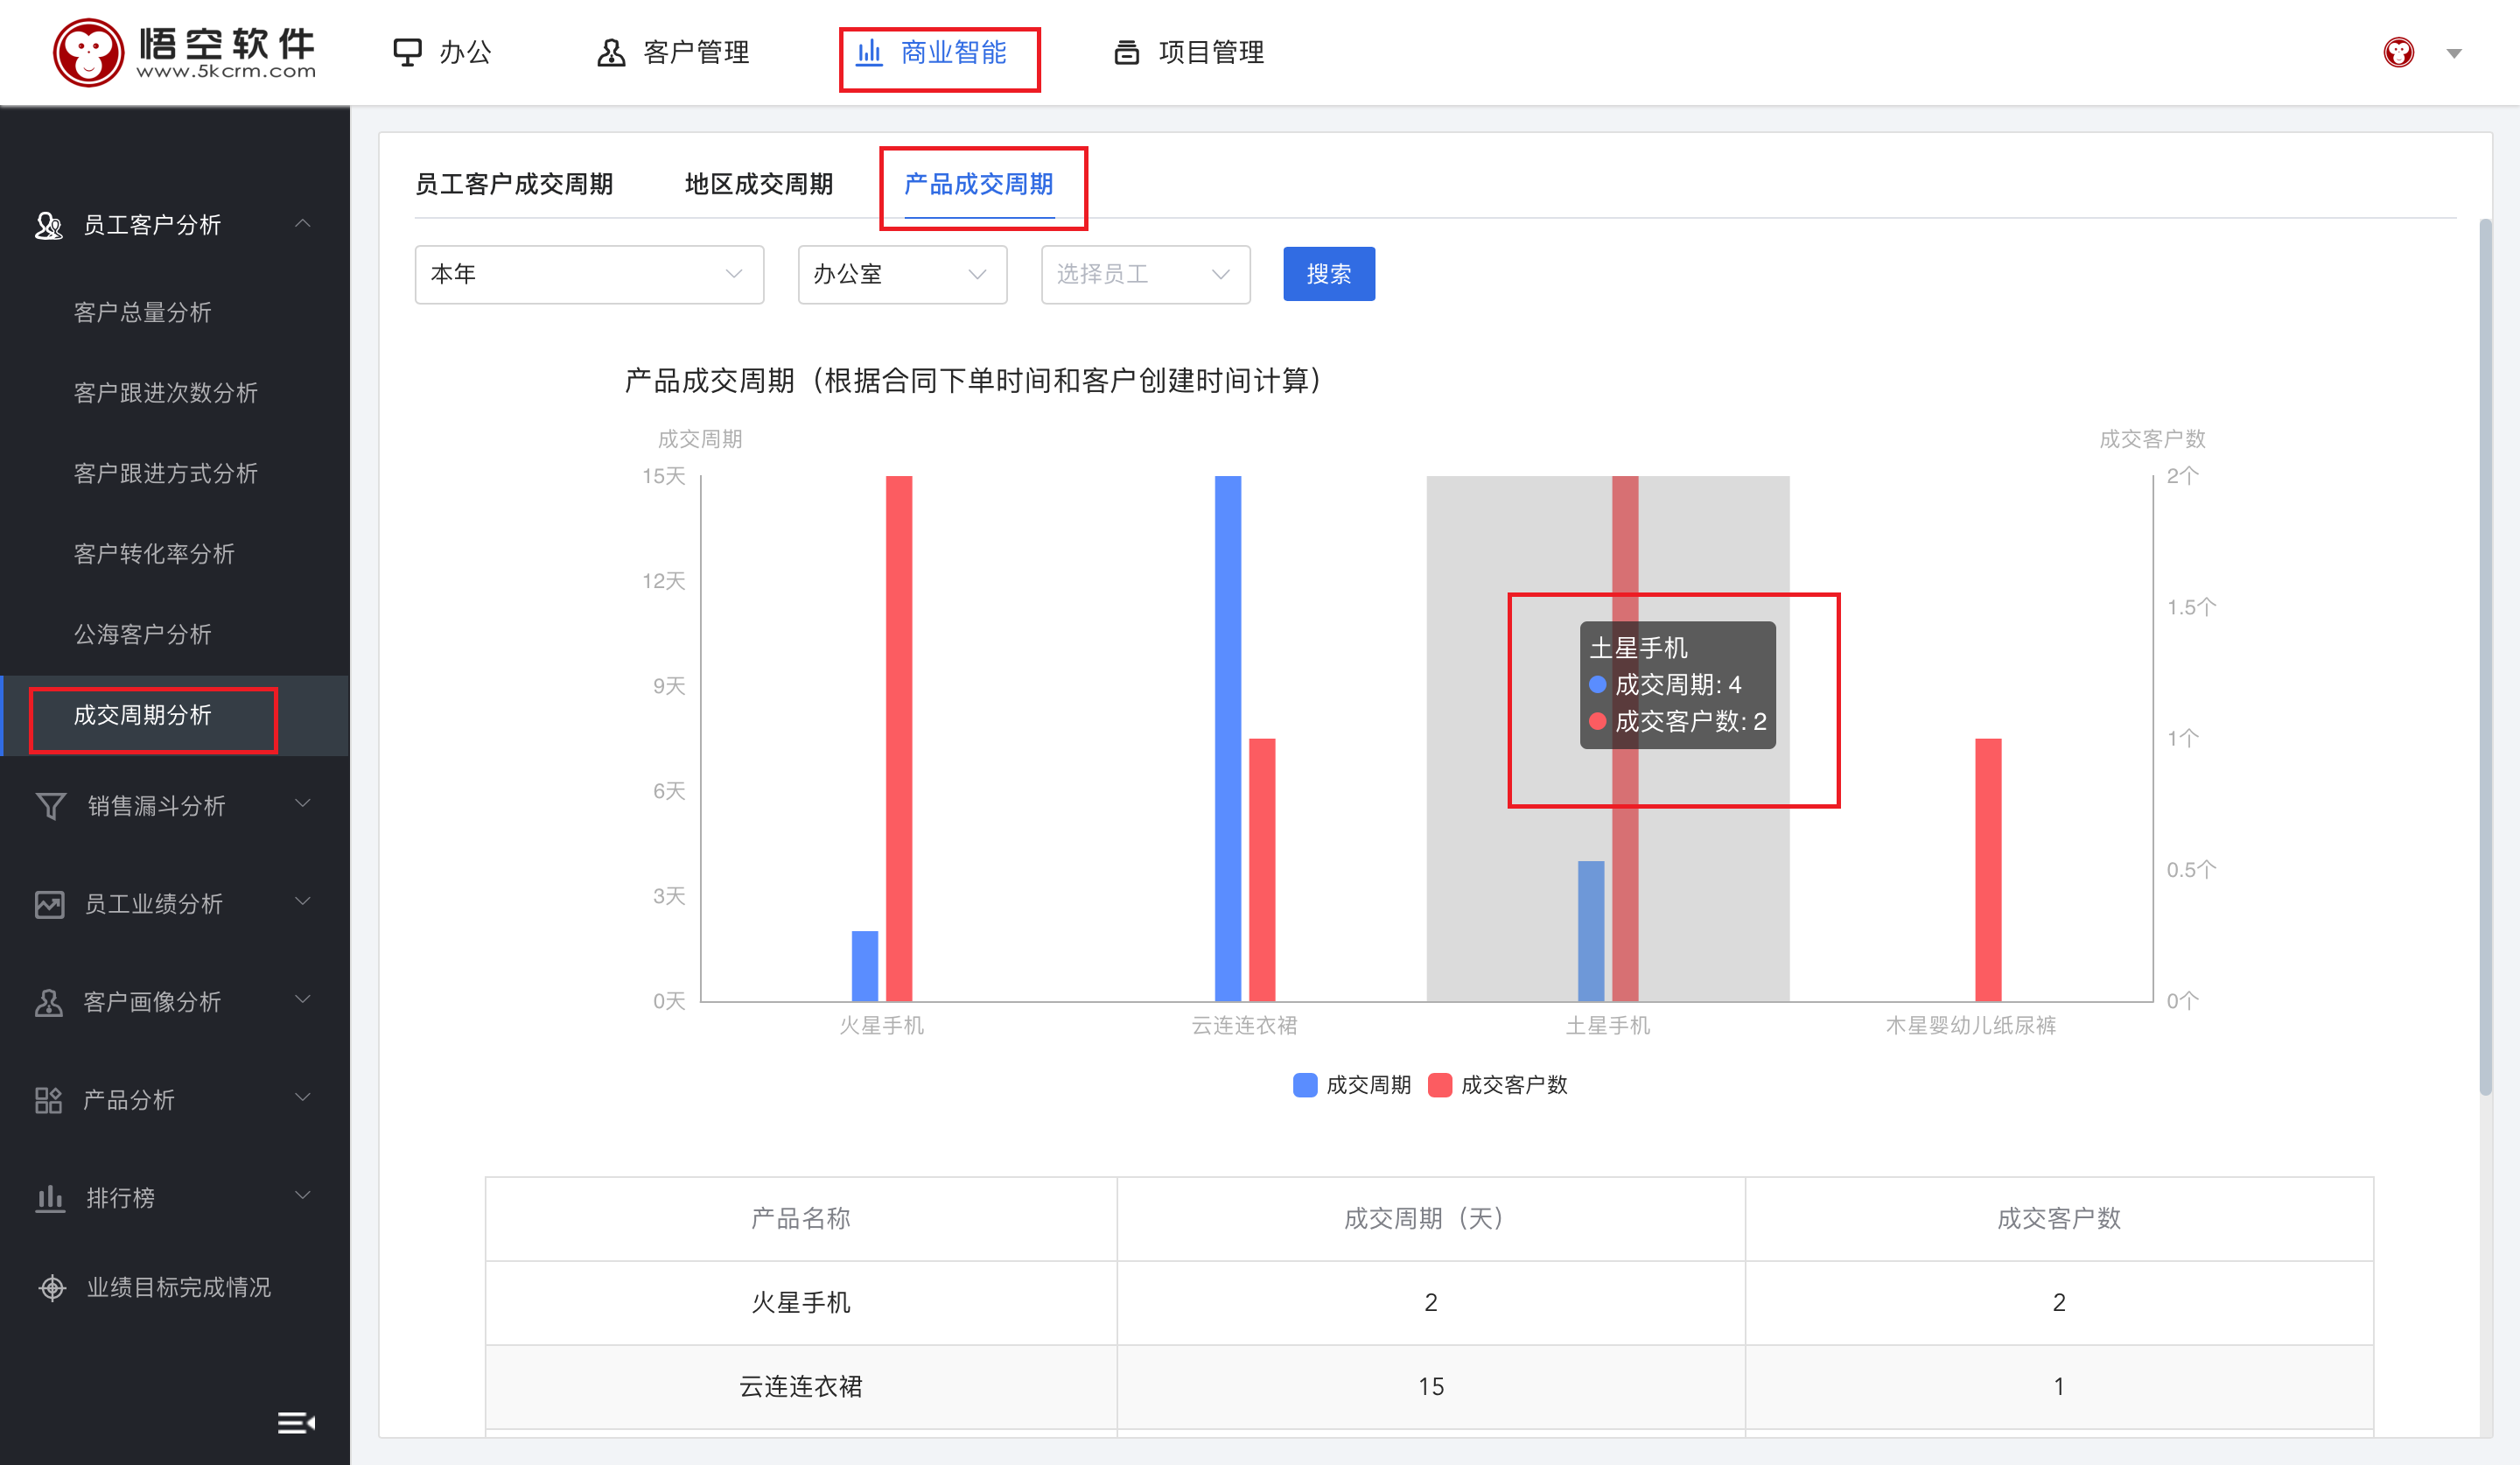Click the blue 搜索 button

coord(1329,274)
